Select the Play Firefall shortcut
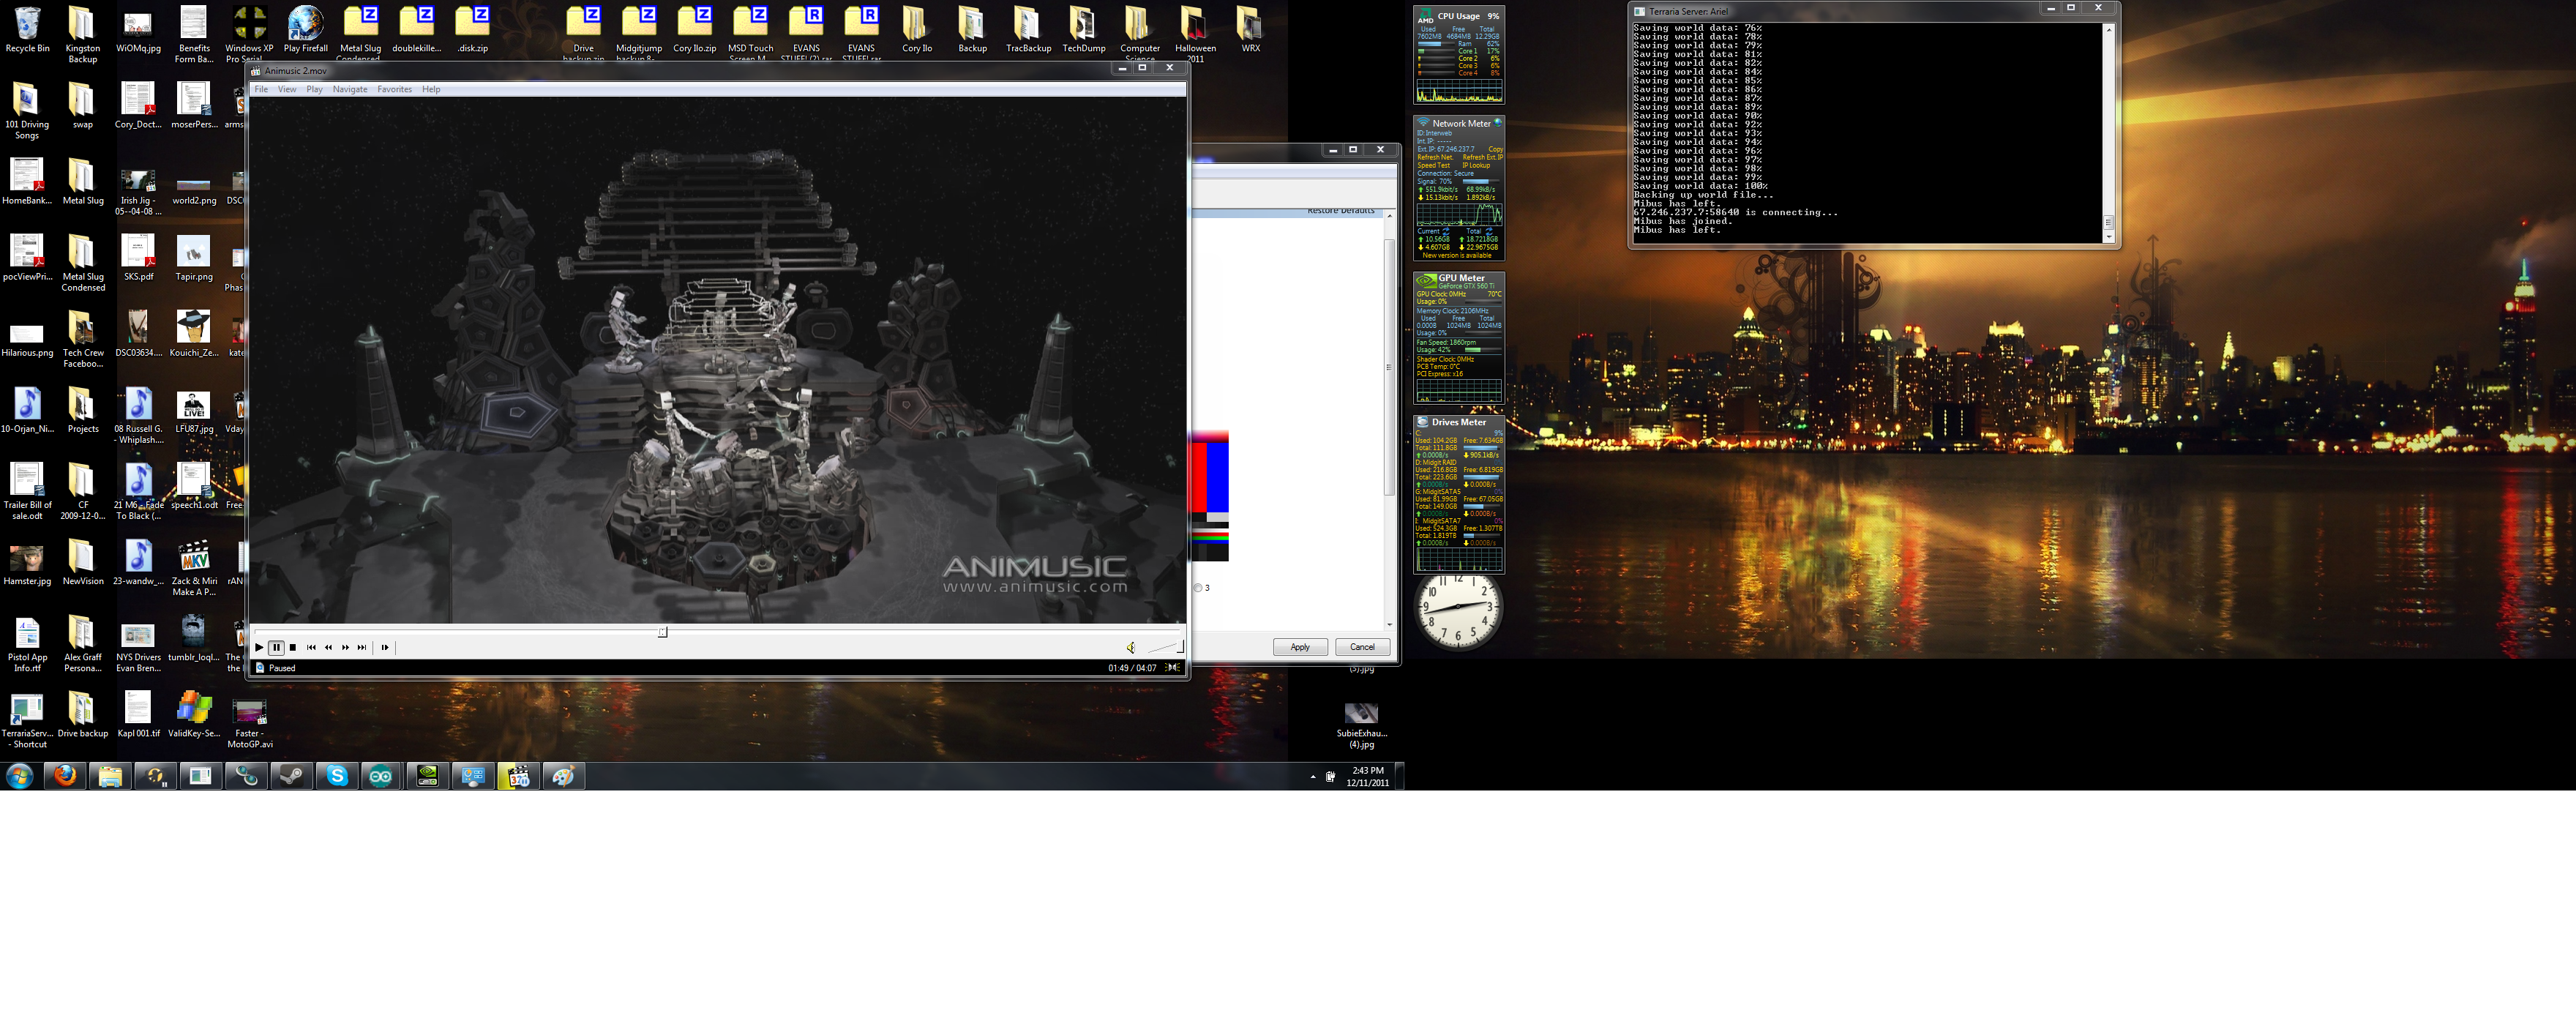2576x1013 pixels. [306, 30]
